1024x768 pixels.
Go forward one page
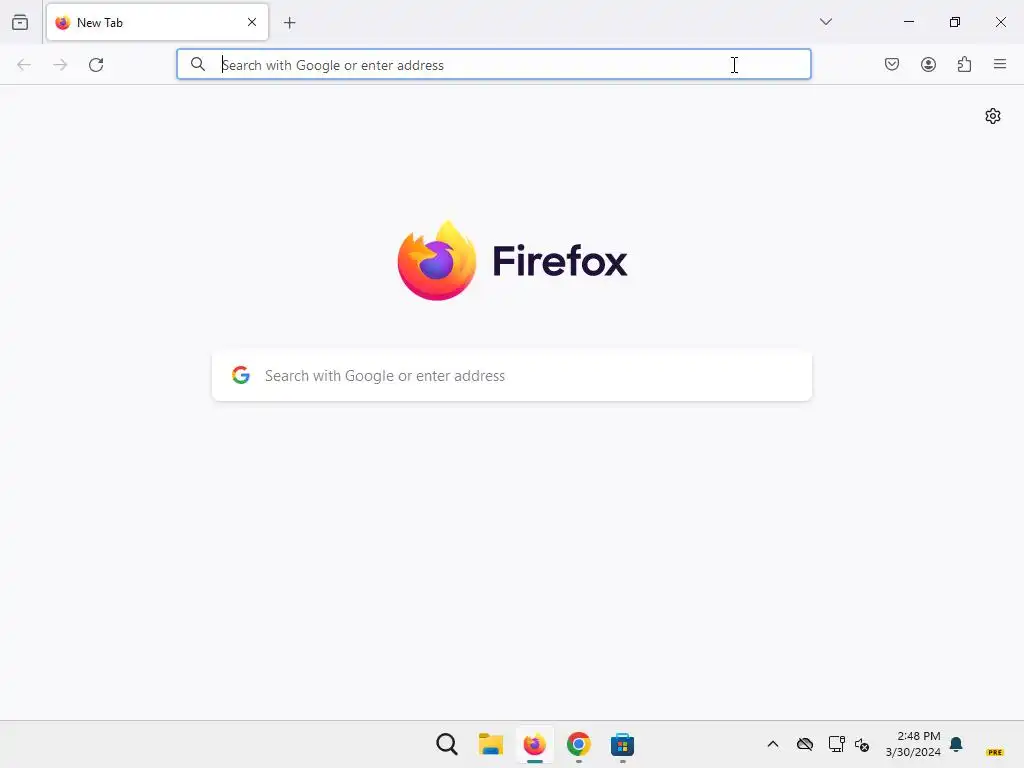click(60, 65)
